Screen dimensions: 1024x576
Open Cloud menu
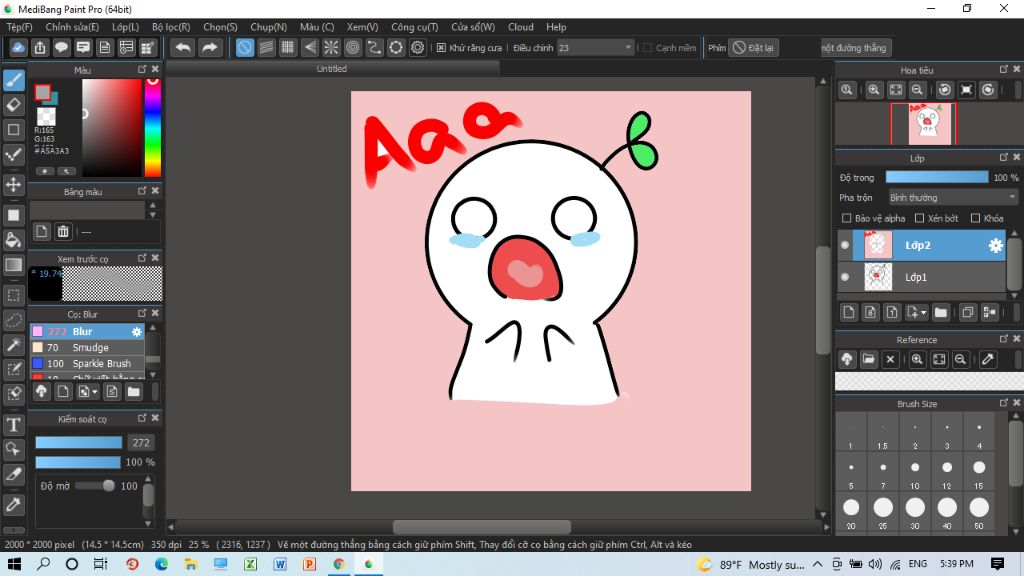pos(520,27)
